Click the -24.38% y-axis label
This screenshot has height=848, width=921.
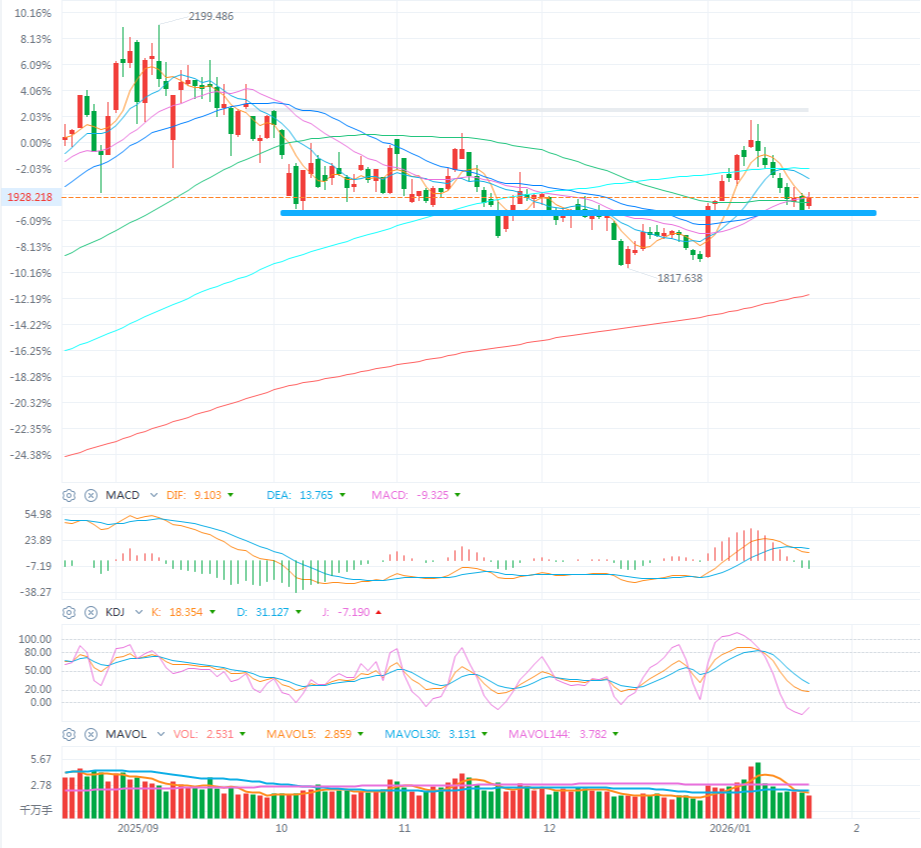click(31, 455)
